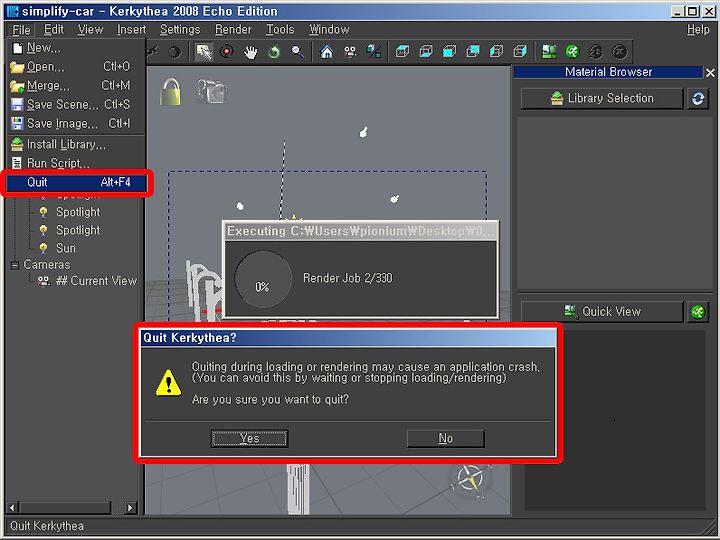Screen dimensions: 720x540
Task: Click the Quick View button
Action: tap(602, 312)
